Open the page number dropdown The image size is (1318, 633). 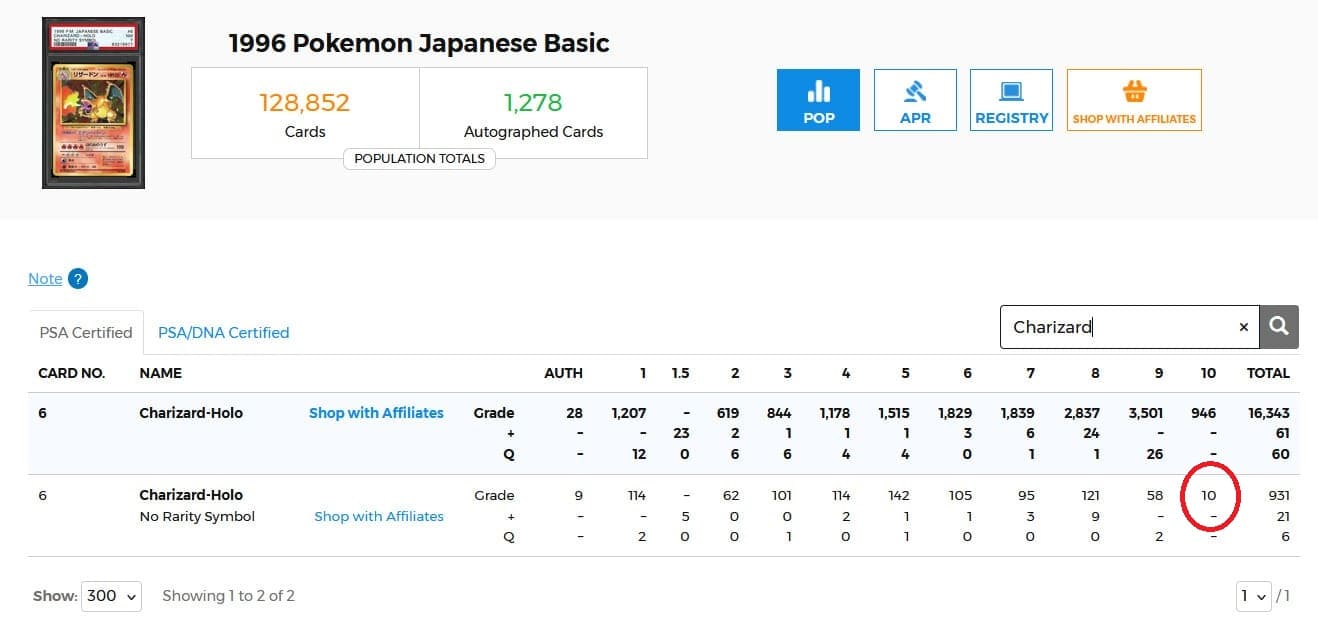1254,596
